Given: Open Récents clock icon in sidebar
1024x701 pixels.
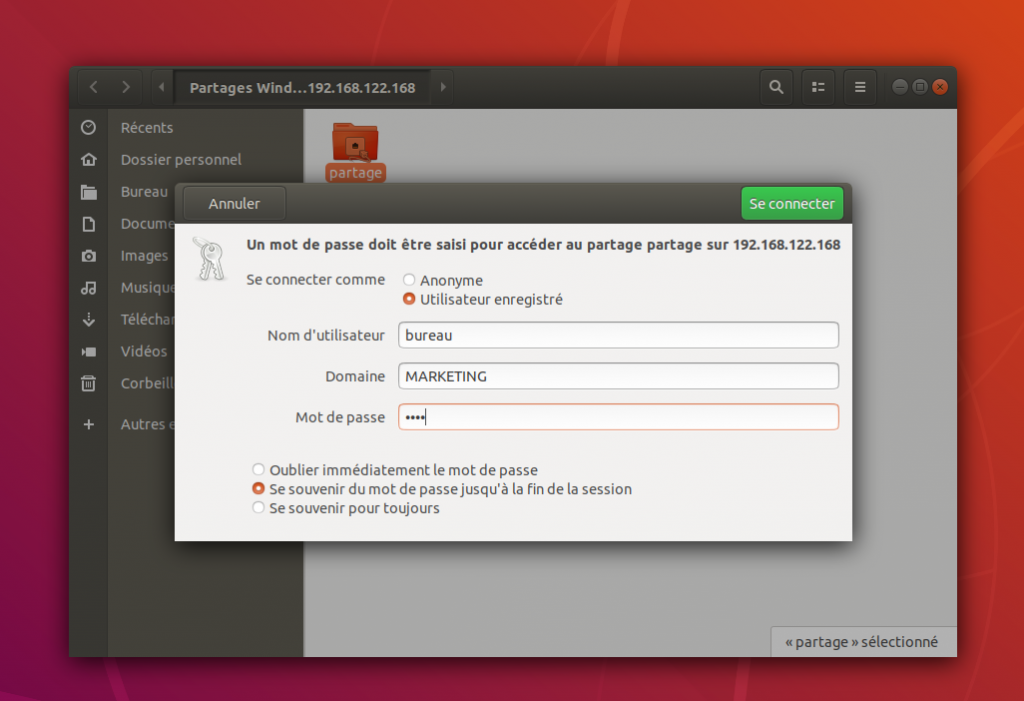Looking at the screenshot, I should pos(89,128).
